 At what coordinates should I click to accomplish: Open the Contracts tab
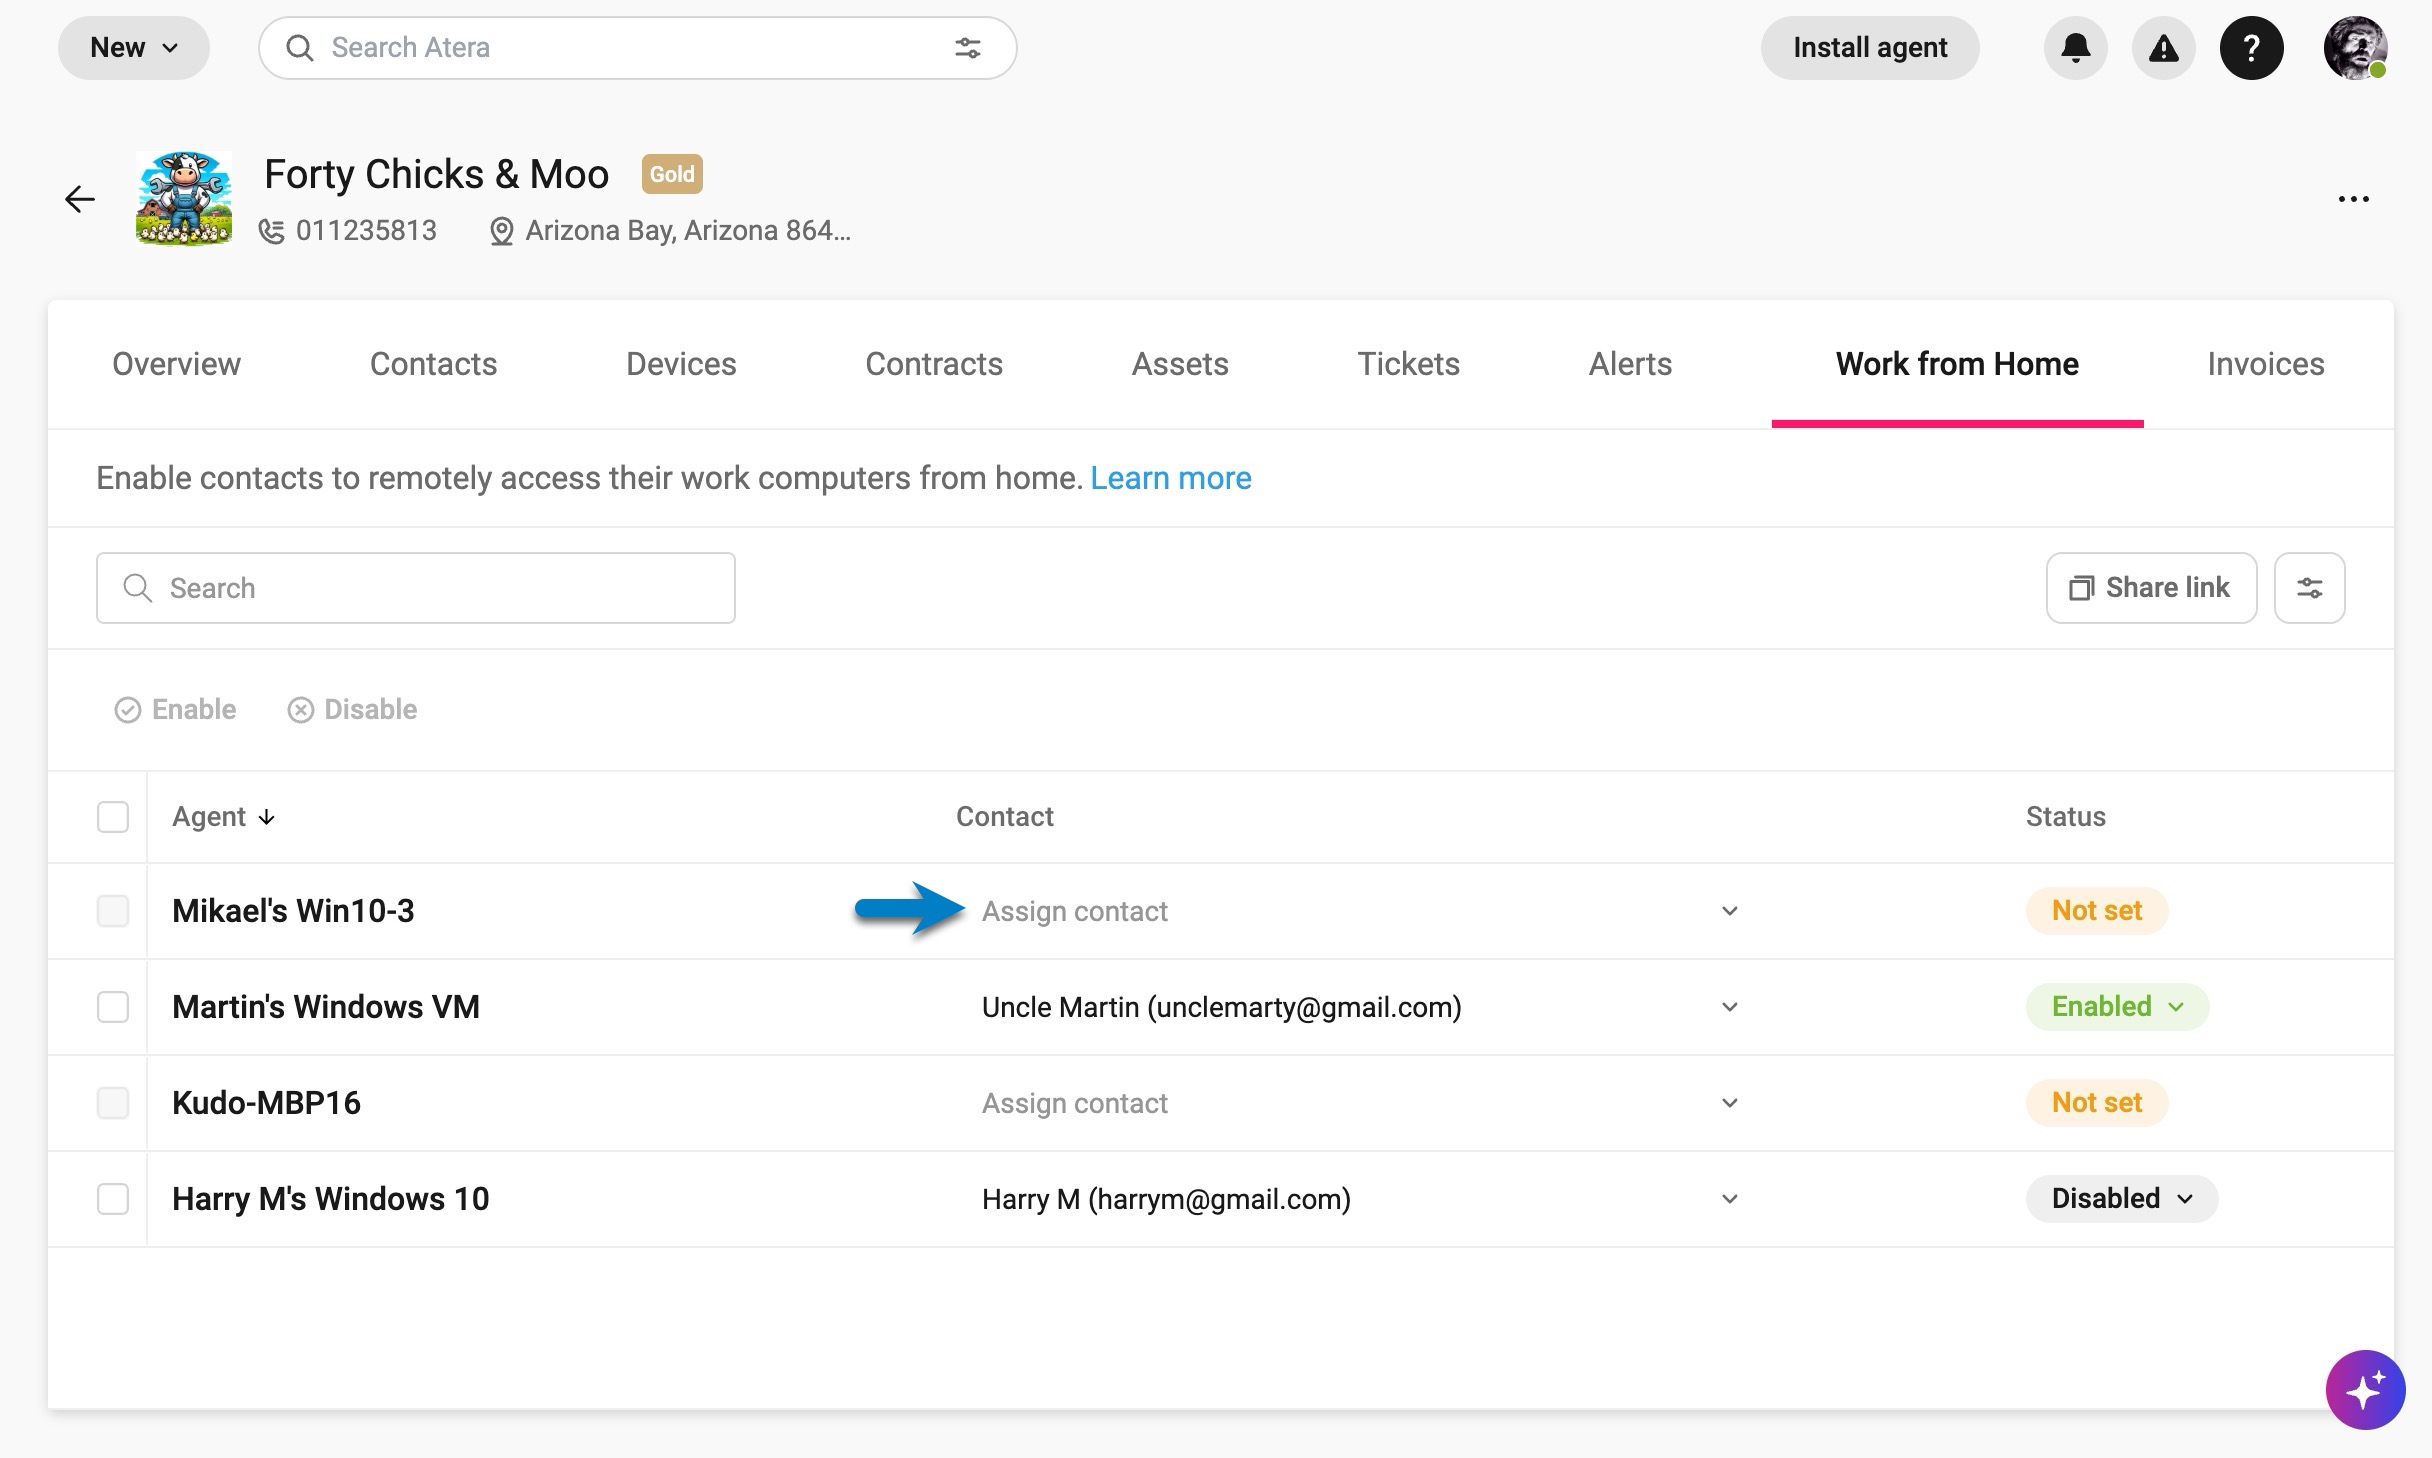(934, 364)
